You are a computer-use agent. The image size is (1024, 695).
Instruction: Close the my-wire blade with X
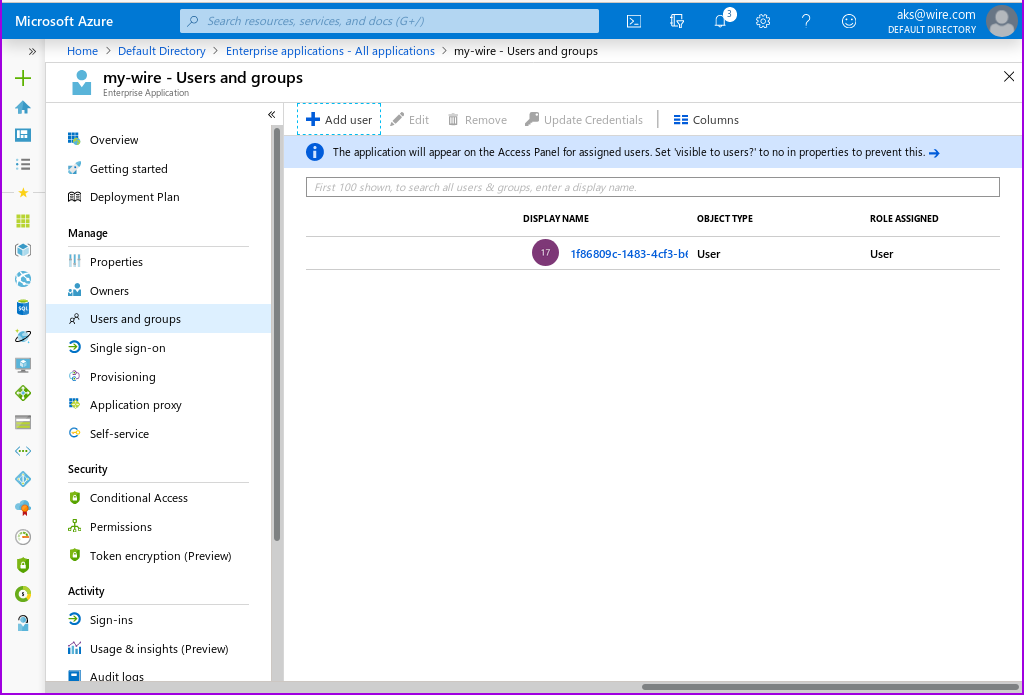[x=1009, y=76]
